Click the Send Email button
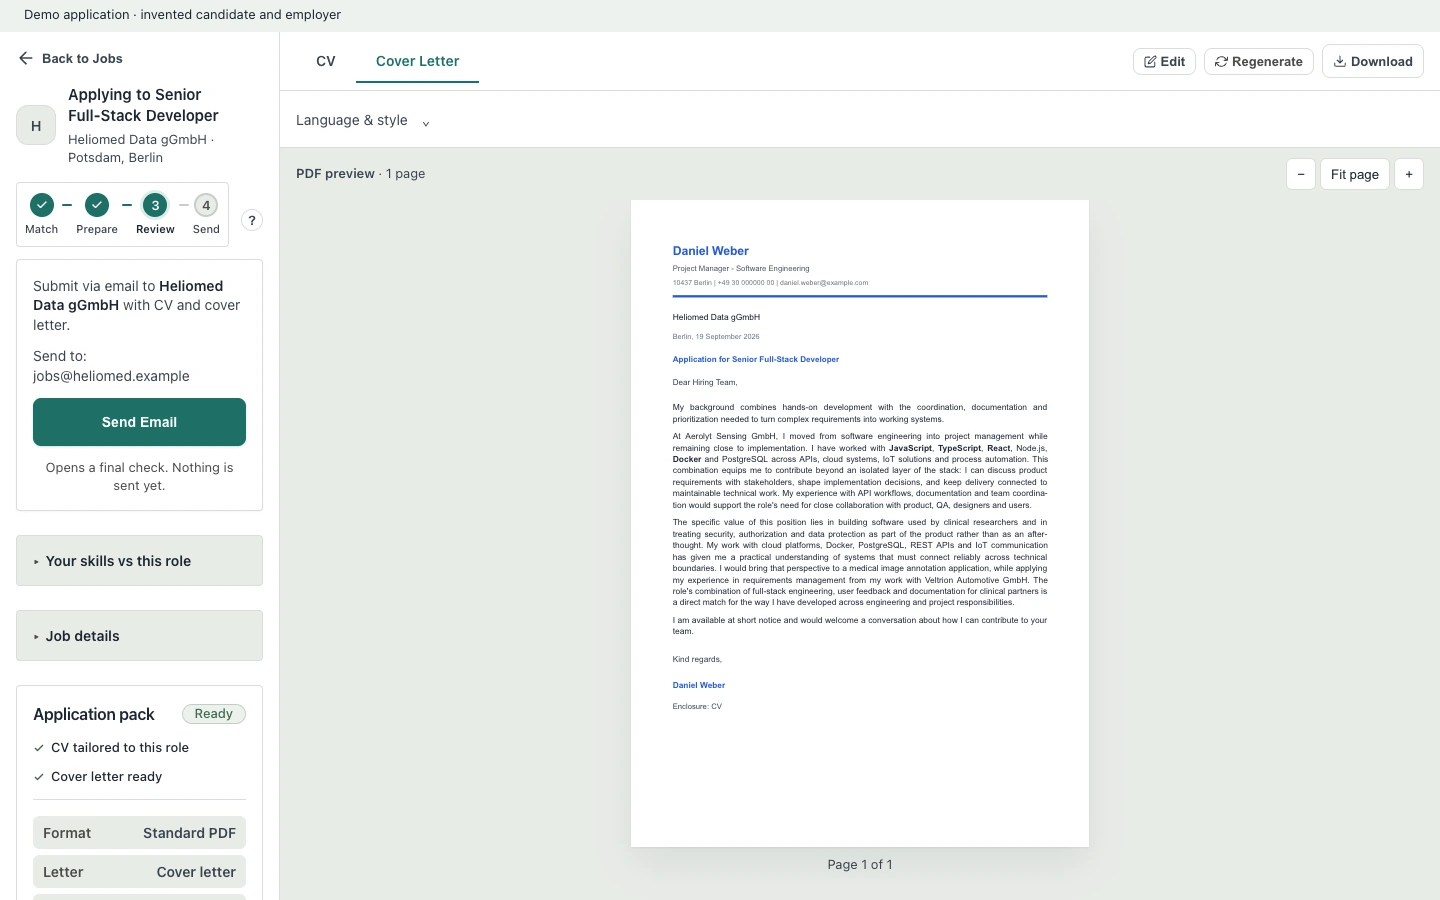Screen dimensions: 1440x900 pos(139,422)
